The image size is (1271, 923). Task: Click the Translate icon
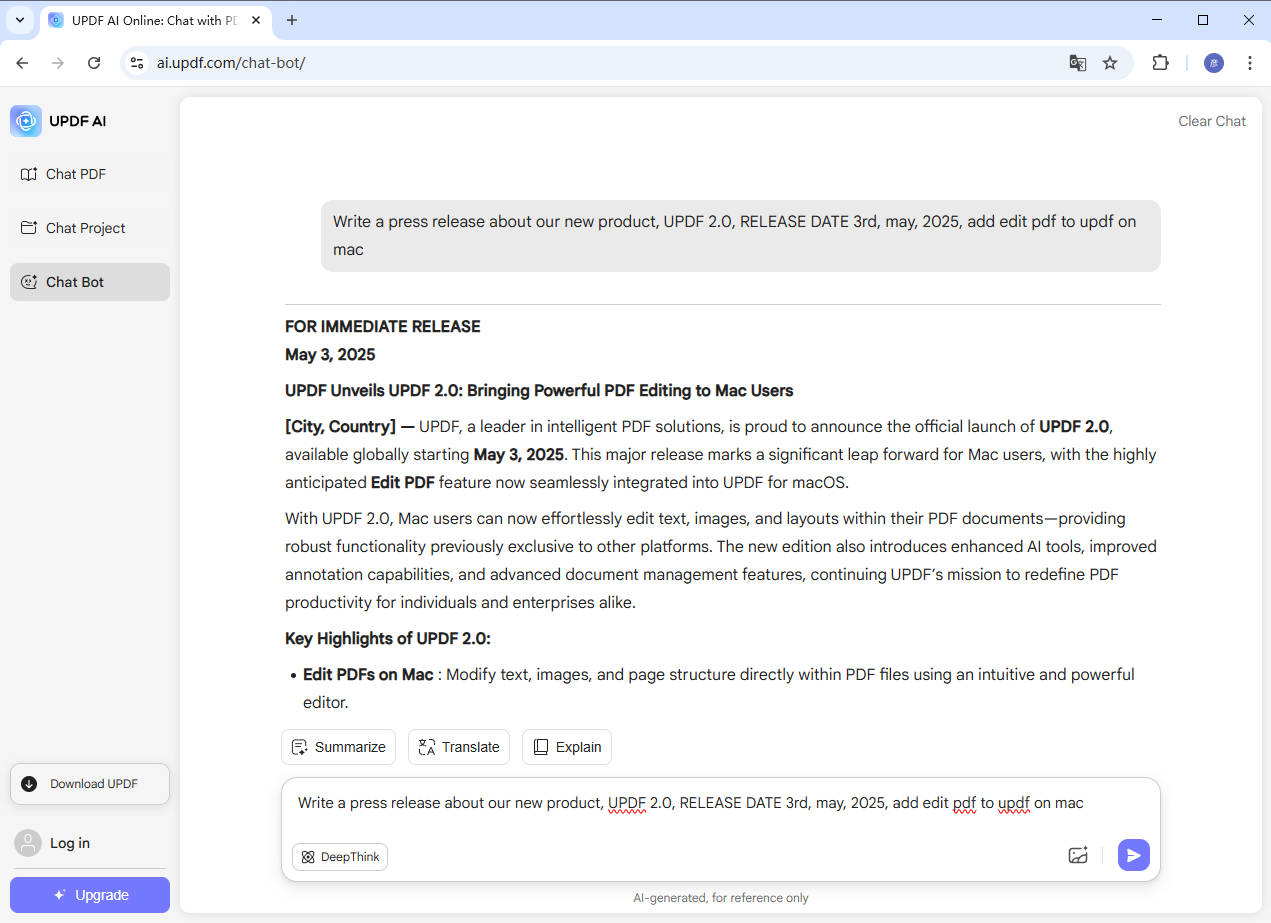click(427, 747)
